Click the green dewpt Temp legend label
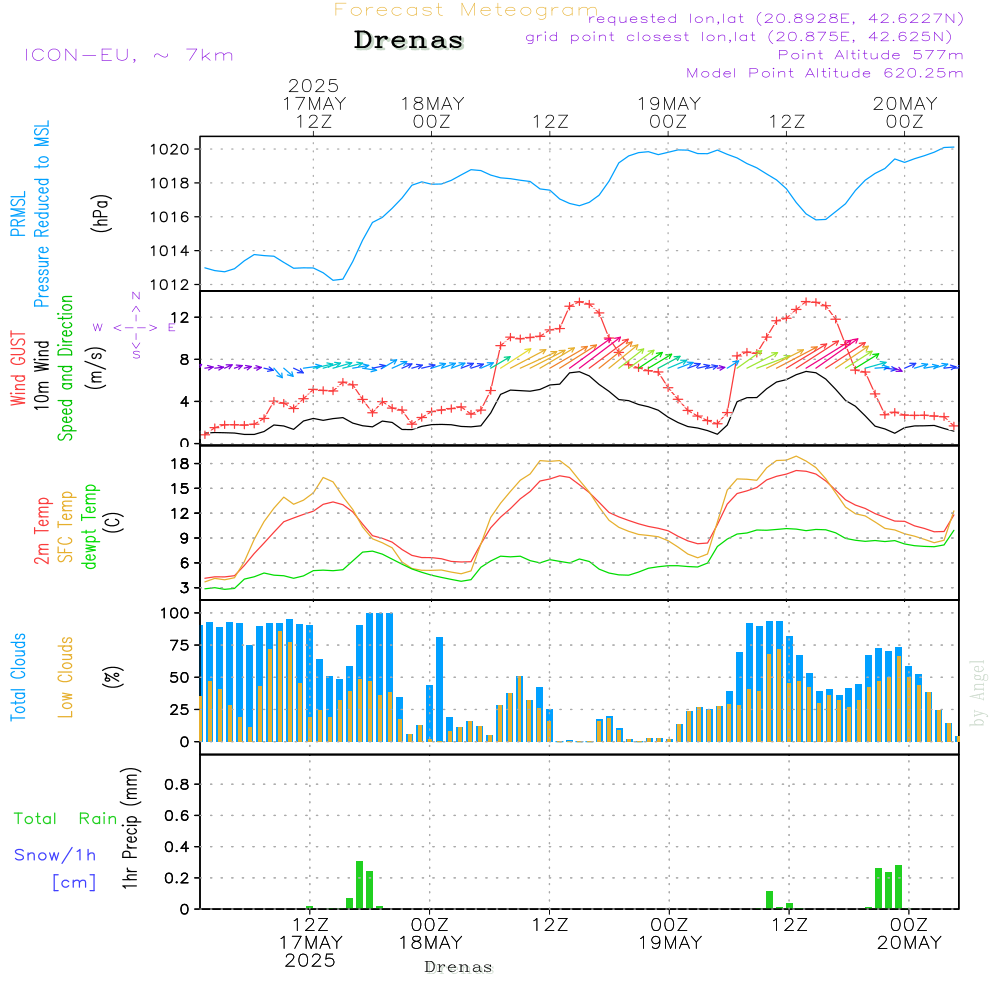This screenshot has height=1000, width=1000. click(x=91, y=526)
